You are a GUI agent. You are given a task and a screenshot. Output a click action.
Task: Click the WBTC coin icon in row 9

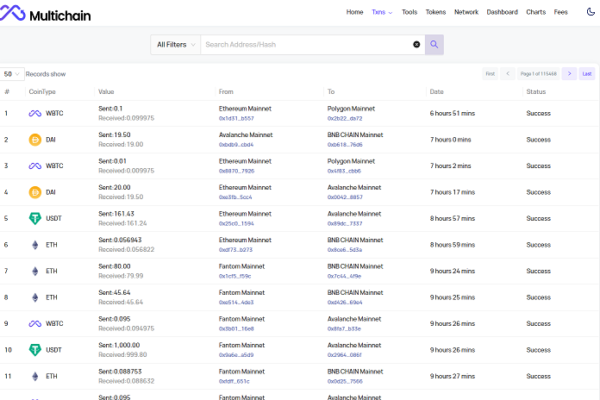(35, 324)
